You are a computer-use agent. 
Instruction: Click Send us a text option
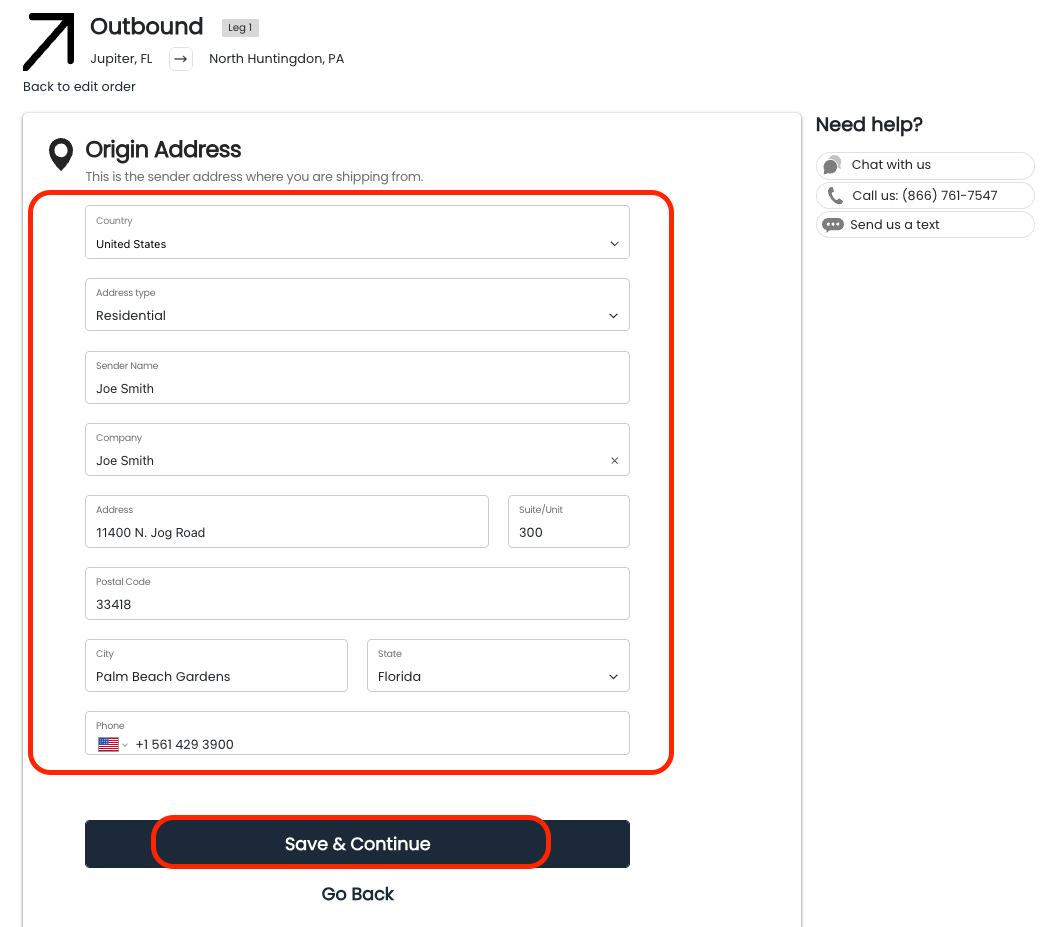(925, 225)
